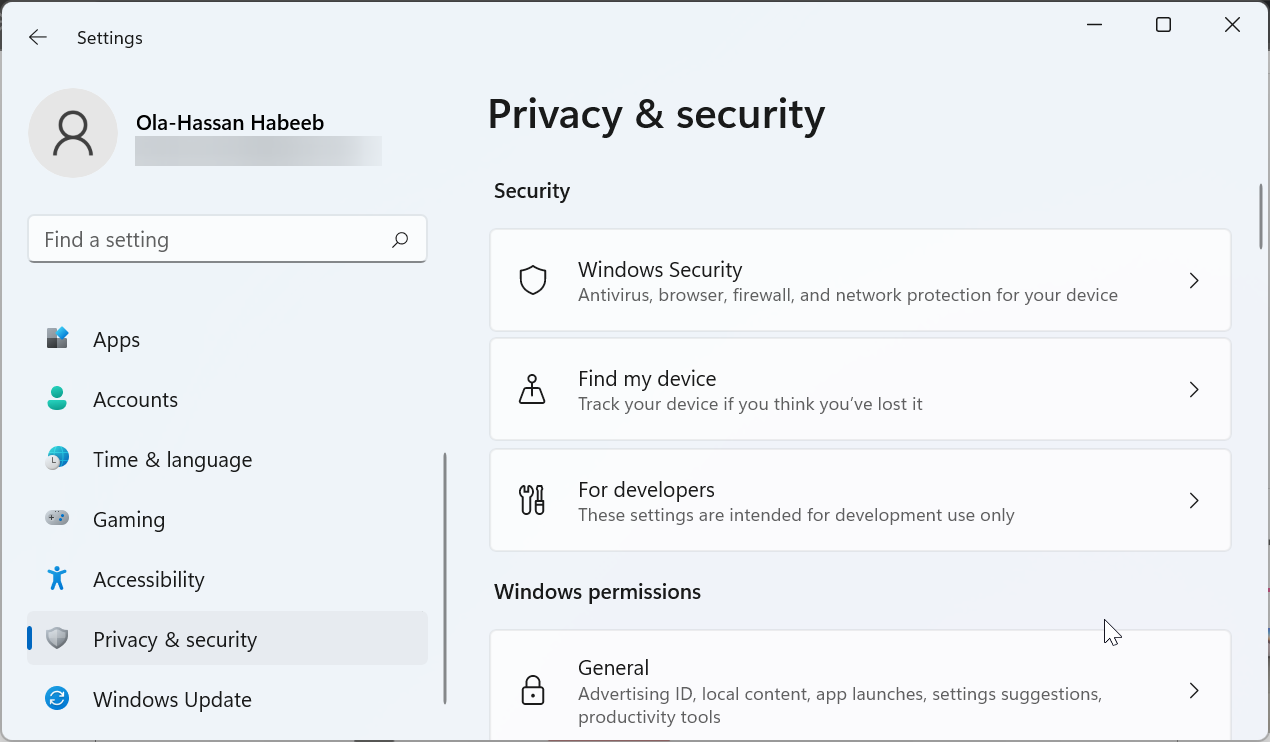The image size is (1270, 742).
Task: Click the Accessibility person icon
Action: pos(57,579)
